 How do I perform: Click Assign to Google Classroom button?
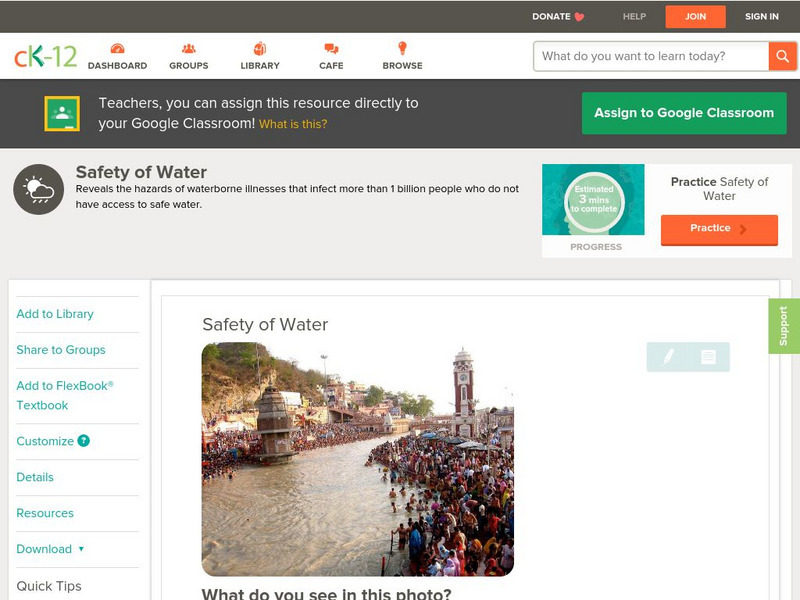coord(684,113)
